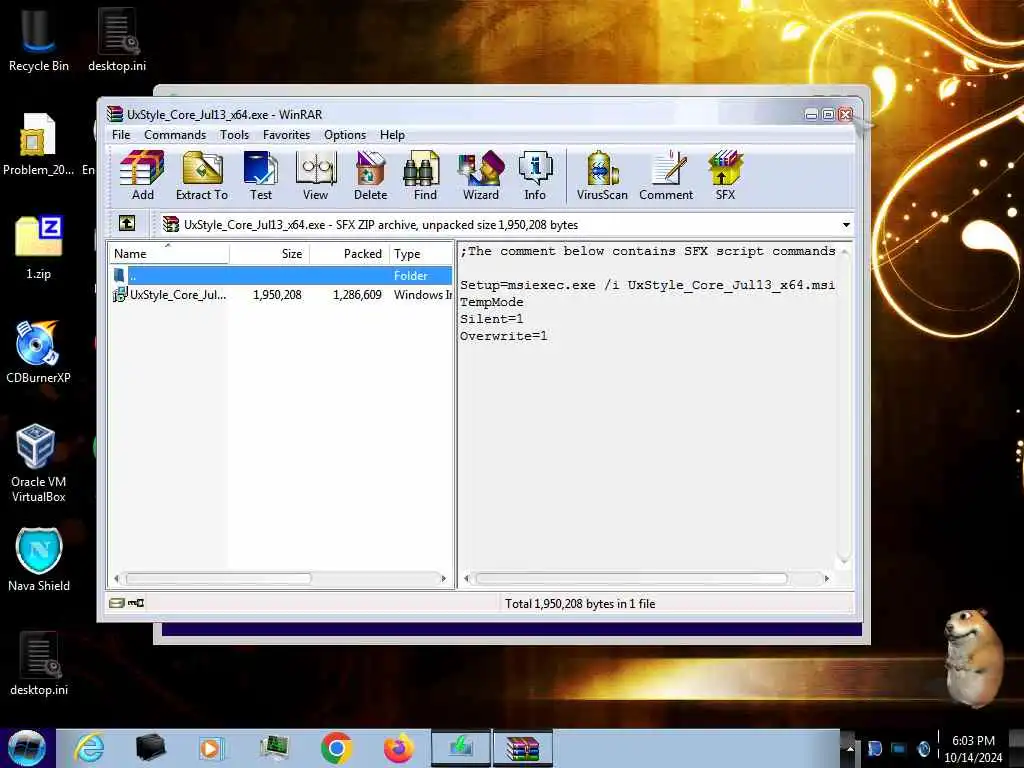
Task: Select the Delete toolbar icon
Action: pos(370,175)
